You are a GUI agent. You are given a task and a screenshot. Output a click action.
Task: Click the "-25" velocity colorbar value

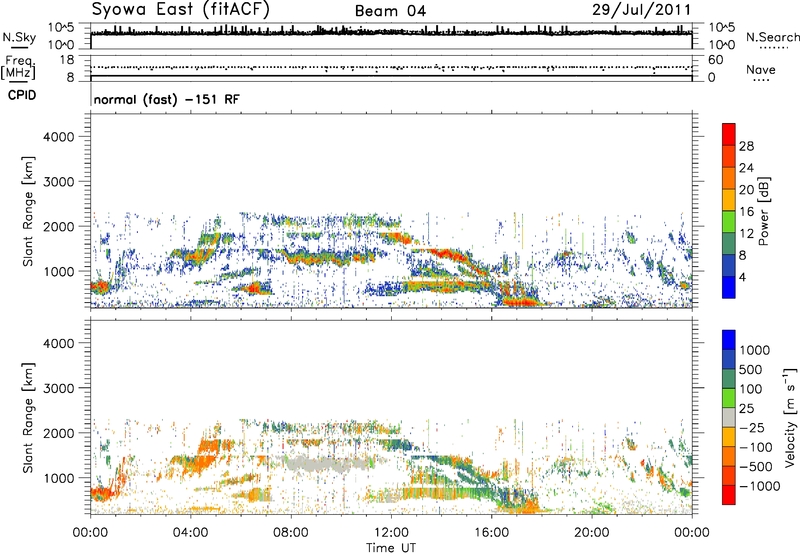752,428
